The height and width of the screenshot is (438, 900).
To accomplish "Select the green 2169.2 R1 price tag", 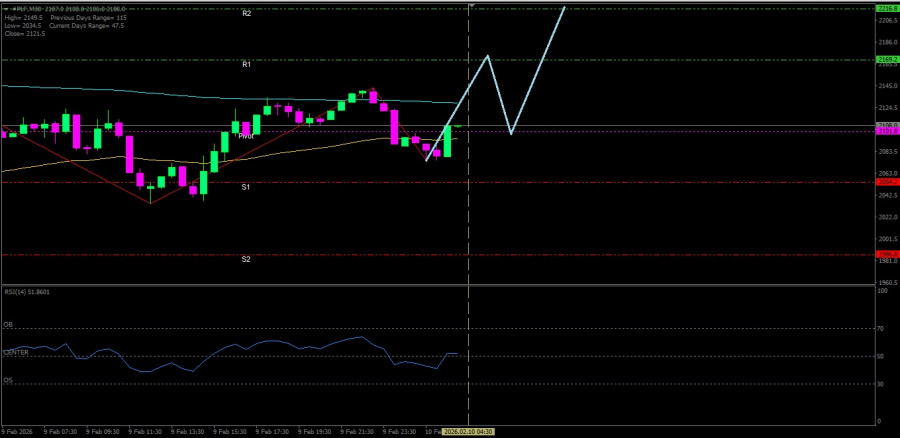I will tap(886, 60).
